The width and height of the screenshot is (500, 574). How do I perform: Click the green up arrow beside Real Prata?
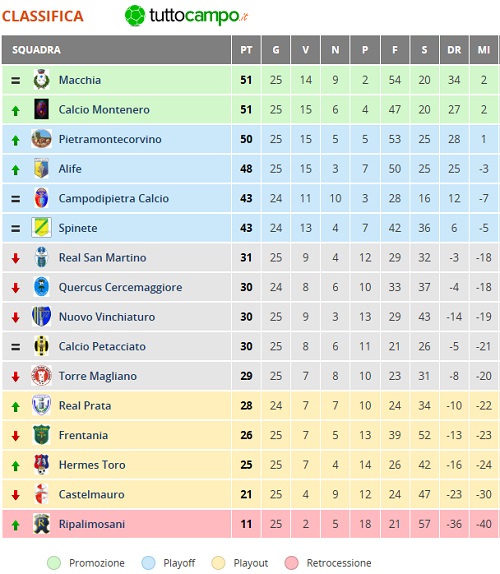pos(15,406)
